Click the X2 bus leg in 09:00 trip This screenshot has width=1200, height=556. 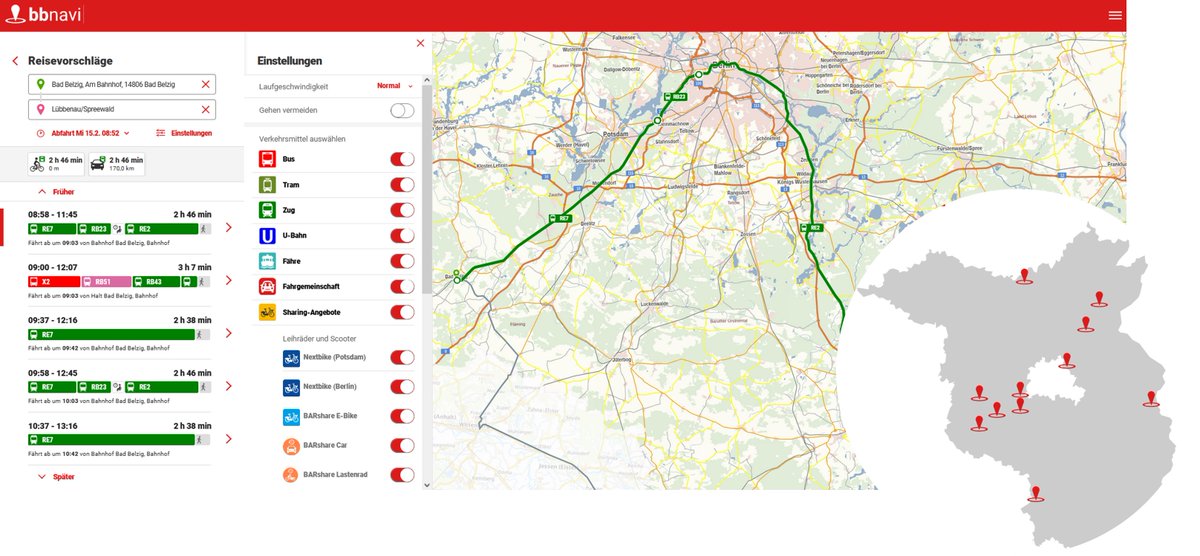pyautogui.click(x=53, y=282)
